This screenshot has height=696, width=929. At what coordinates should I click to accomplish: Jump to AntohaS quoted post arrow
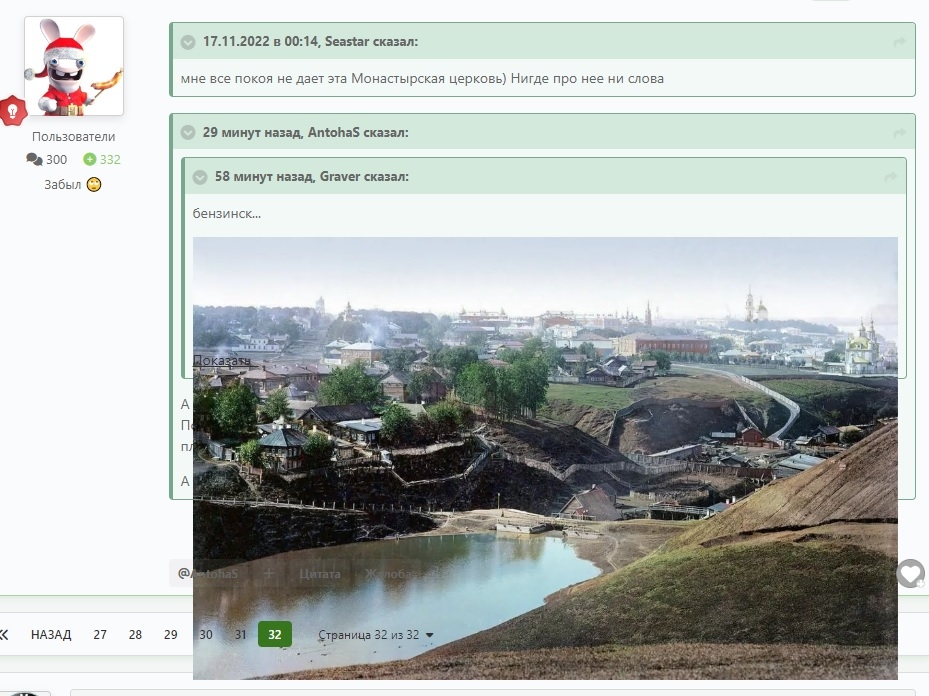click(899, 133)
